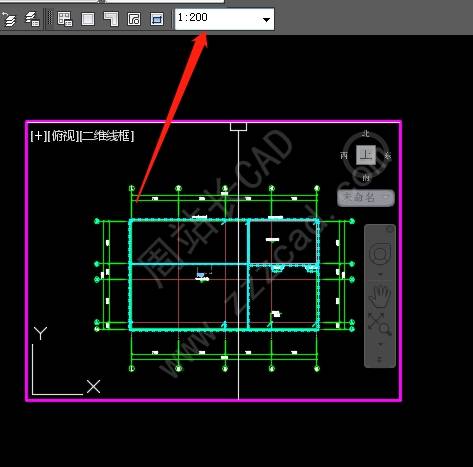Click the Convert Object to Viewport icon
Image resolution: width=473 pixels, height=467 pixels.
[x=134, y=19]
